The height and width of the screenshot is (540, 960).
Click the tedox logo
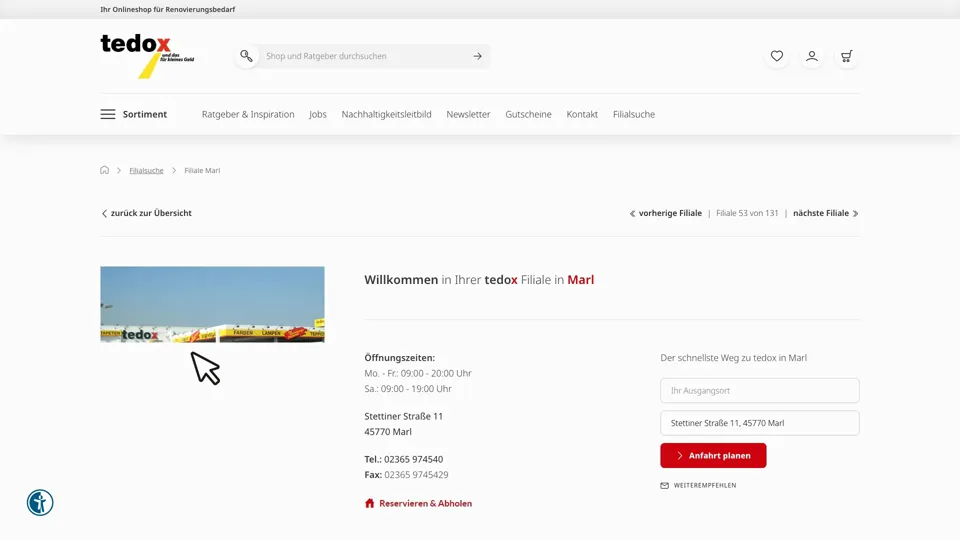[148, 56]
